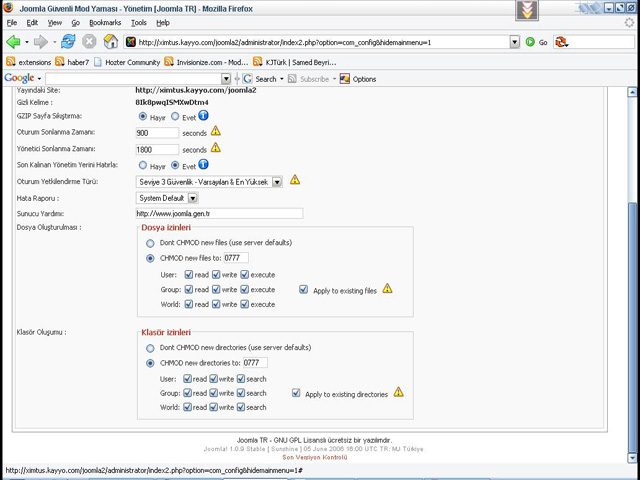
Task: Click the site favicon in the address bar
Action: pyautogui.click(x=131, y=42)
